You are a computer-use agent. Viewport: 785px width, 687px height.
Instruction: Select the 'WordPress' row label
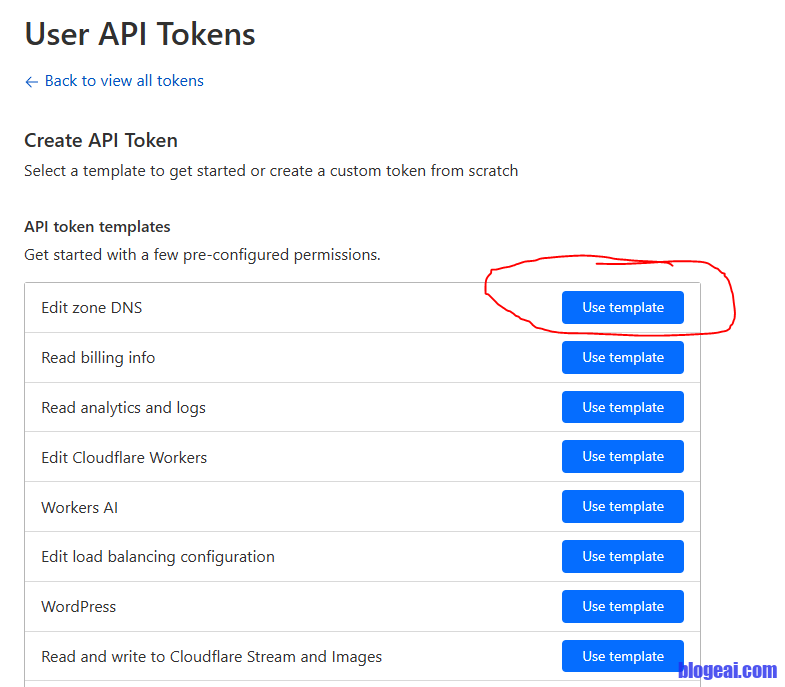(78, 607)
